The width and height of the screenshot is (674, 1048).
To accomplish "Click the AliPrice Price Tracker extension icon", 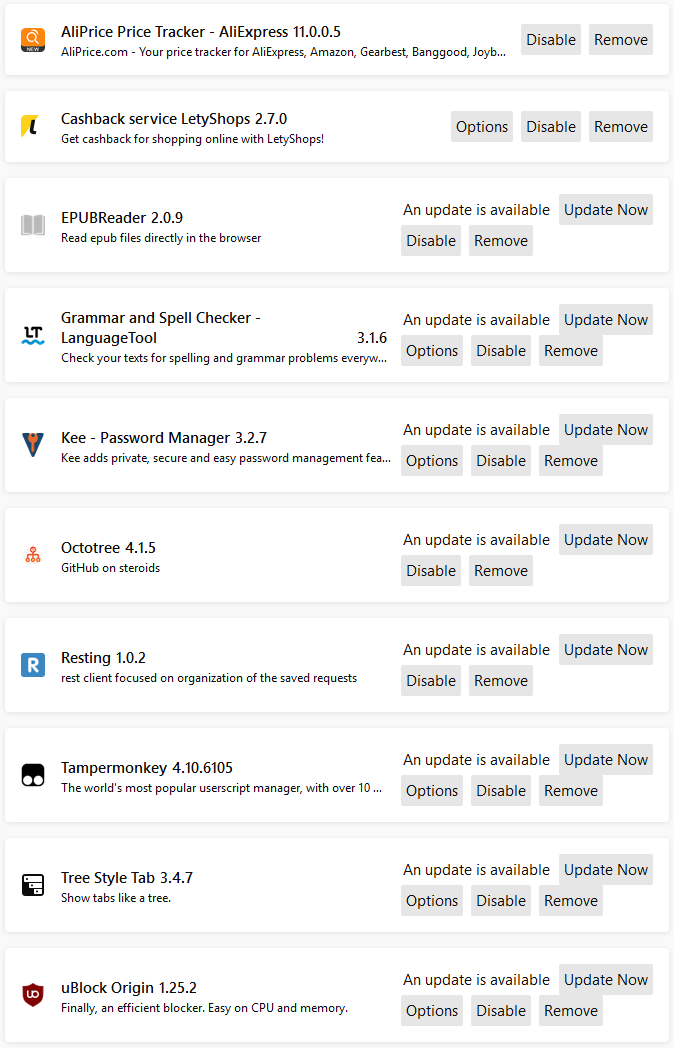I will click(x=33, y=40).
